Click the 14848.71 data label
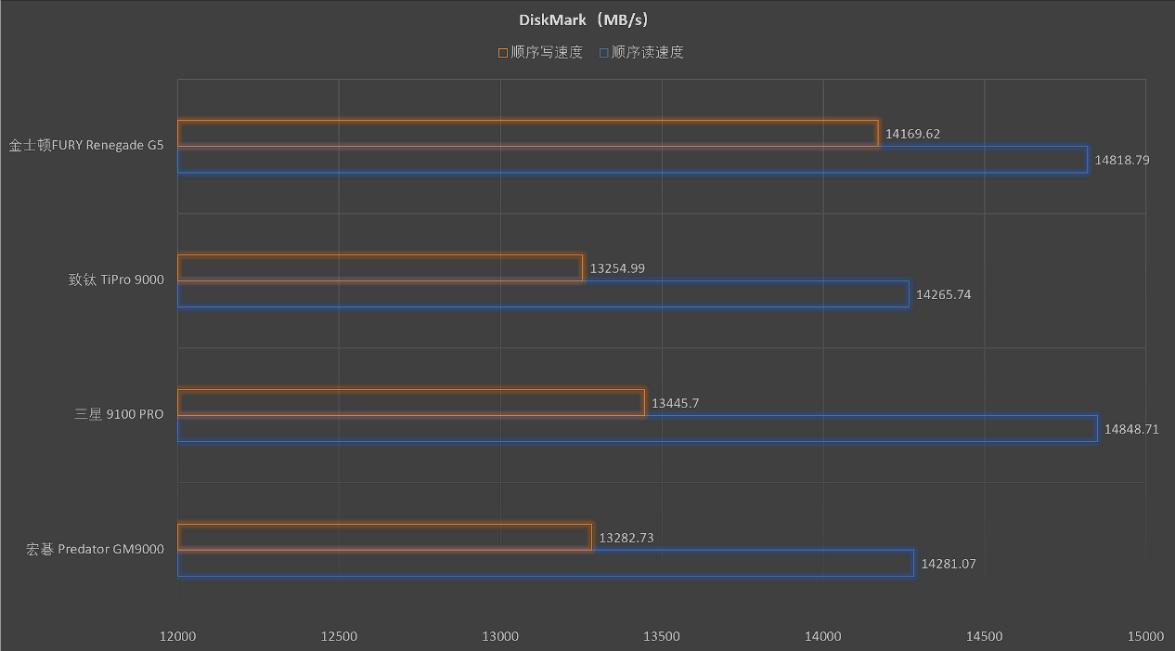This screenshot has width=1175, height=651. [1132, 430]
